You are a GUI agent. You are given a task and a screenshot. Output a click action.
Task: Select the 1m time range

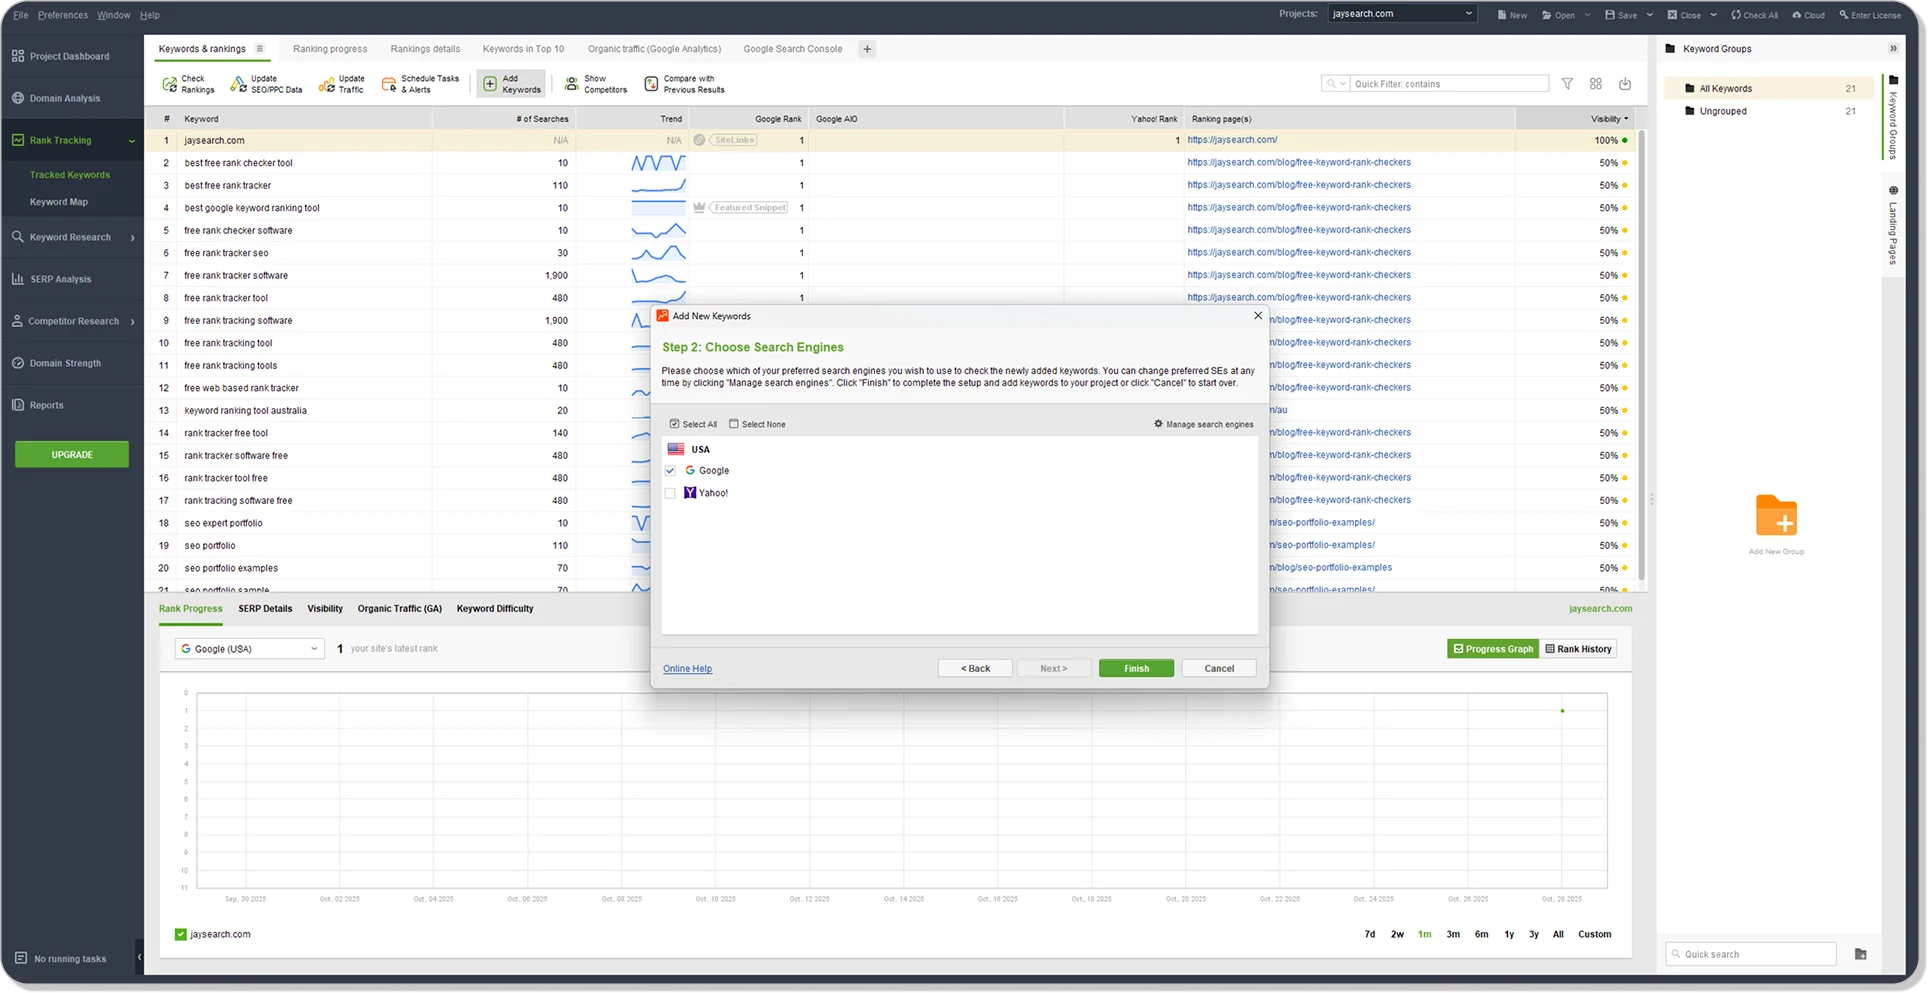point(1424,934)
